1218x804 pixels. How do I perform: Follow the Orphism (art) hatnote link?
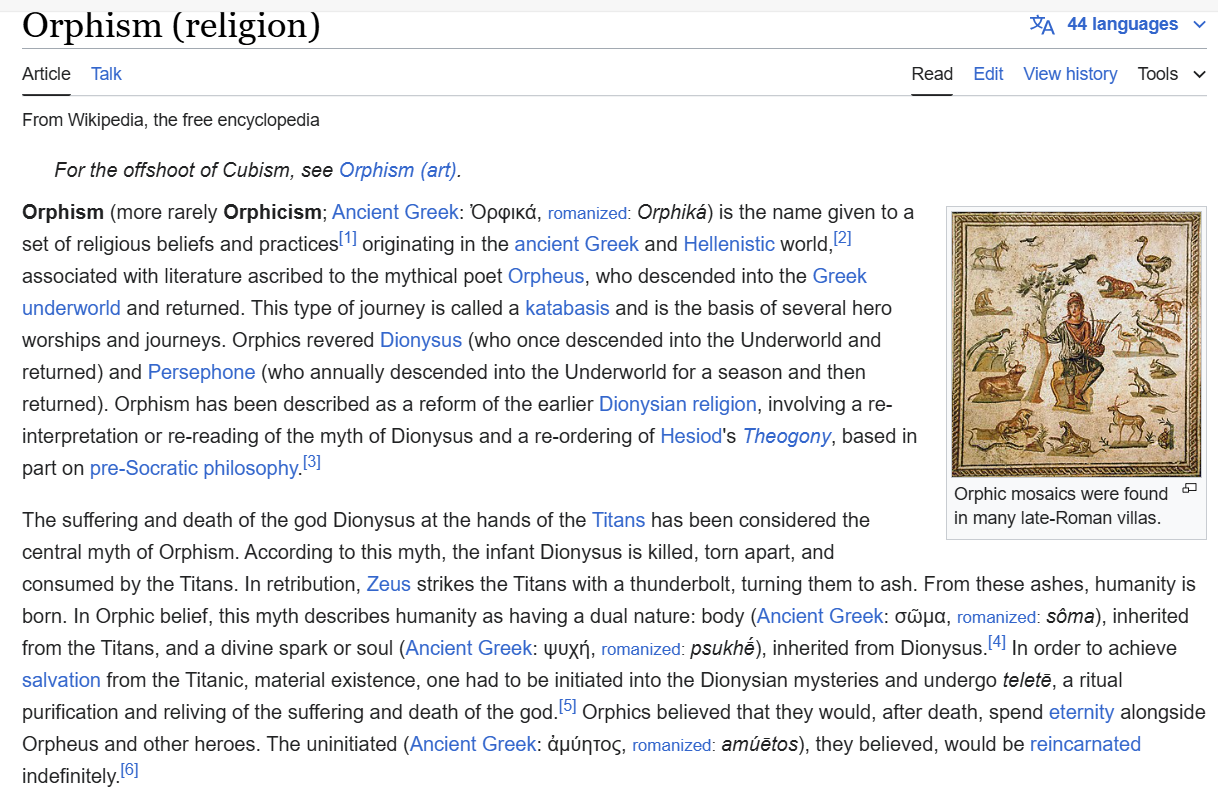pos(398,170)
